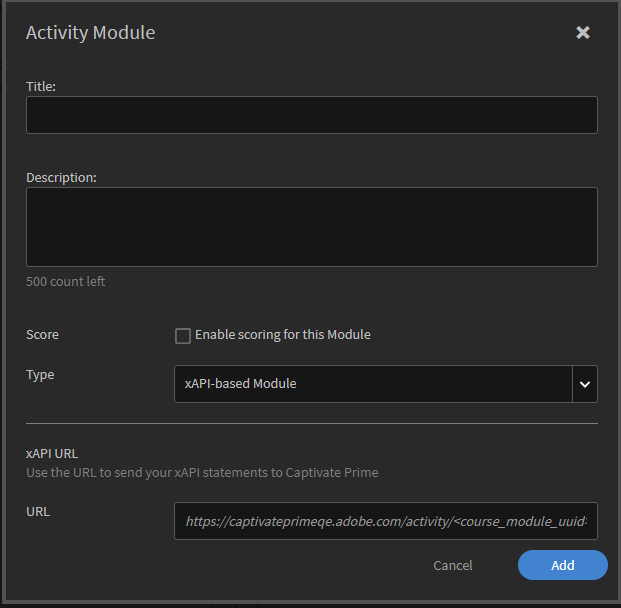
Task: Click the Captivate Prime xAPI help text
Action: coord(202,472)
